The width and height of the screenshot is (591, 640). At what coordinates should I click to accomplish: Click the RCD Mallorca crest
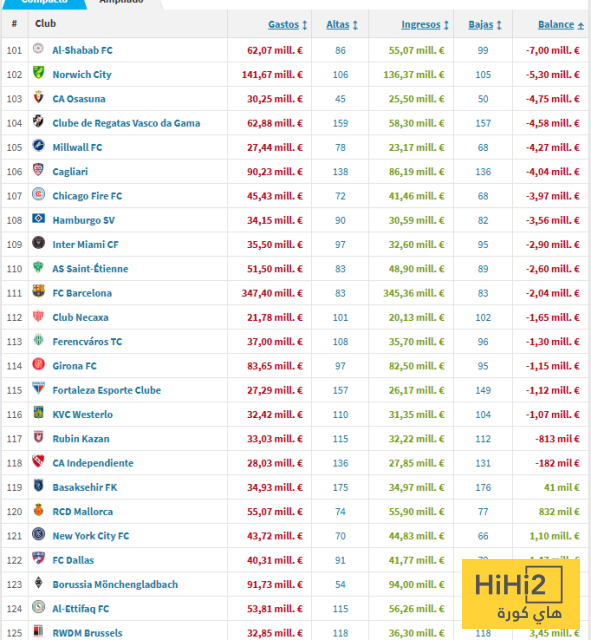pyautogui.click(x=38, y=510)
